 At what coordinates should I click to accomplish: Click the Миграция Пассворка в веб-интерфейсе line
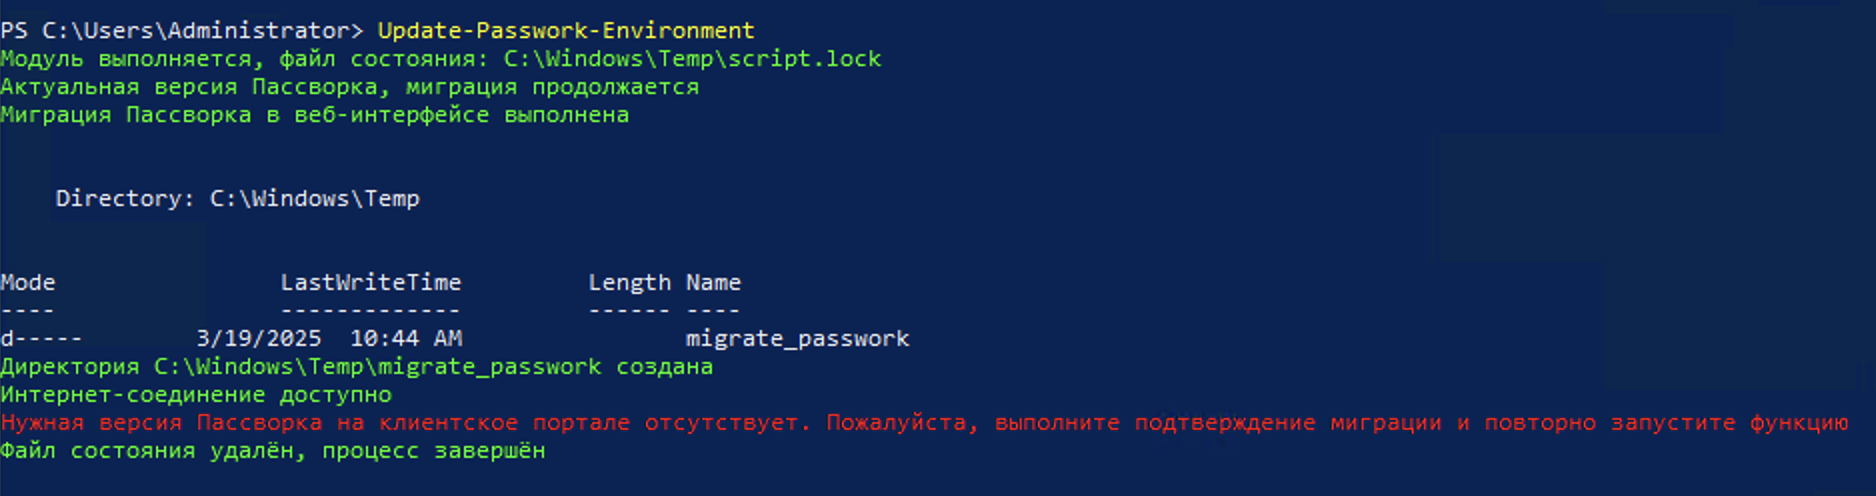314,115
